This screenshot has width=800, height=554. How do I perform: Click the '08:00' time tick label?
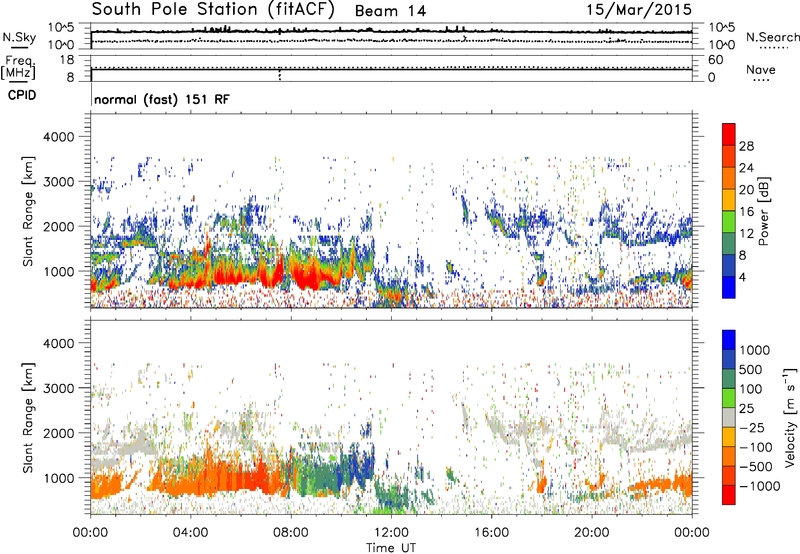point(291,533)
